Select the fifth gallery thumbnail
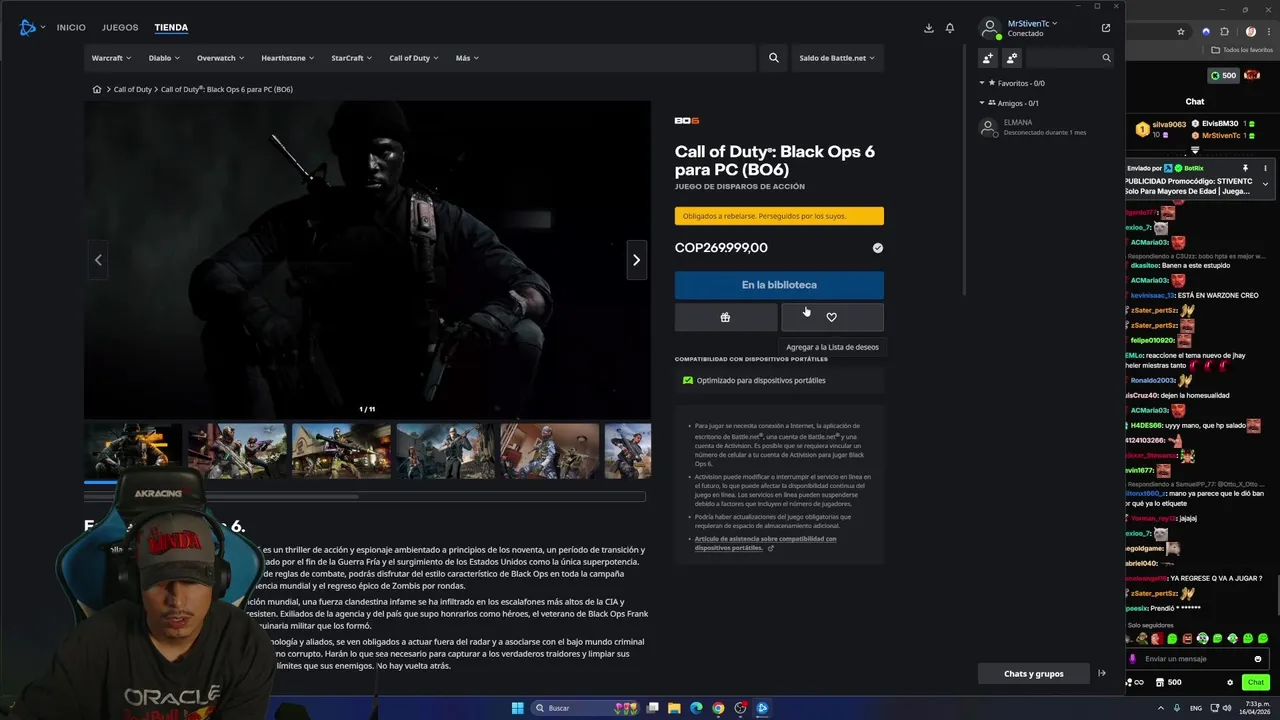This screenshot has width=1280, height=720. click(550, 451)
